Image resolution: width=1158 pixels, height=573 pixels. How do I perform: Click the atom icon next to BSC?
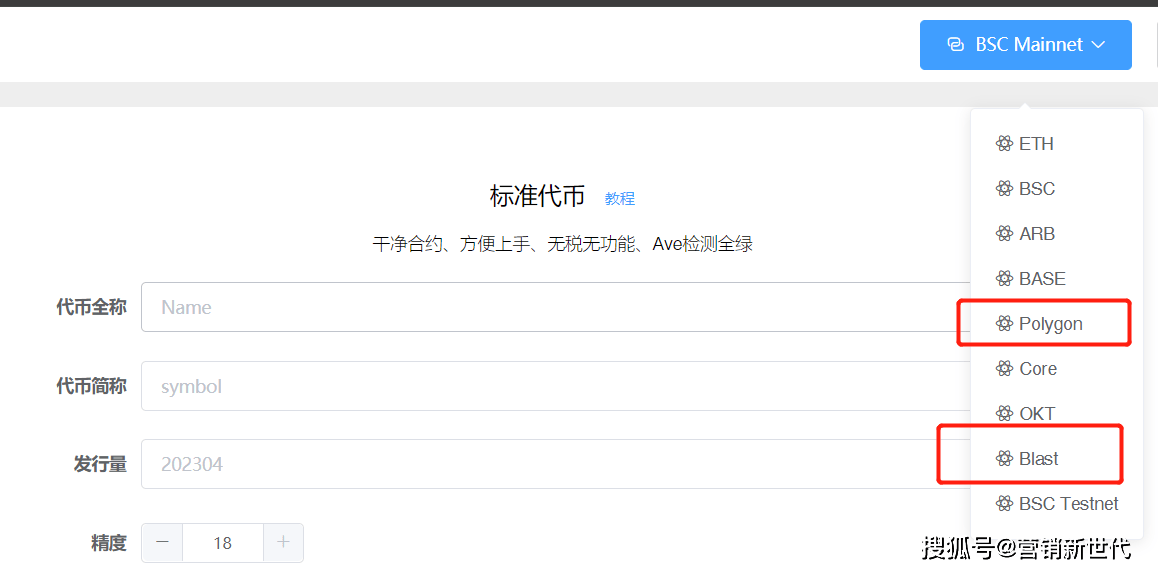click(1004, 189)
